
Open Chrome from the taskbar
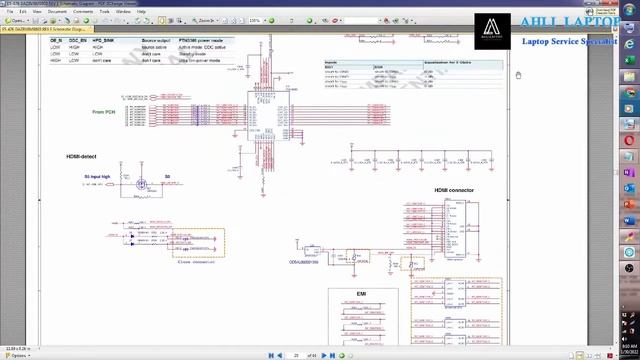(629, 92)
